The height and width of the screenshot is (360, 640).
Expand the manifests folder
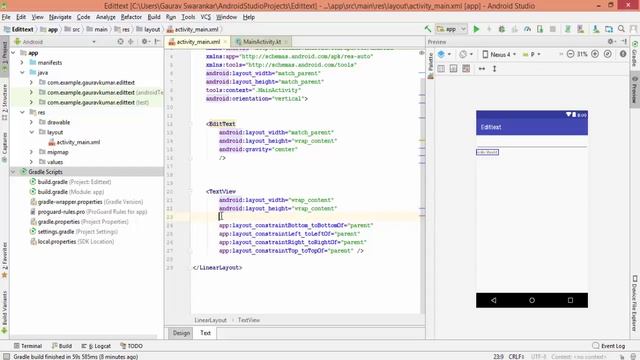22,62
